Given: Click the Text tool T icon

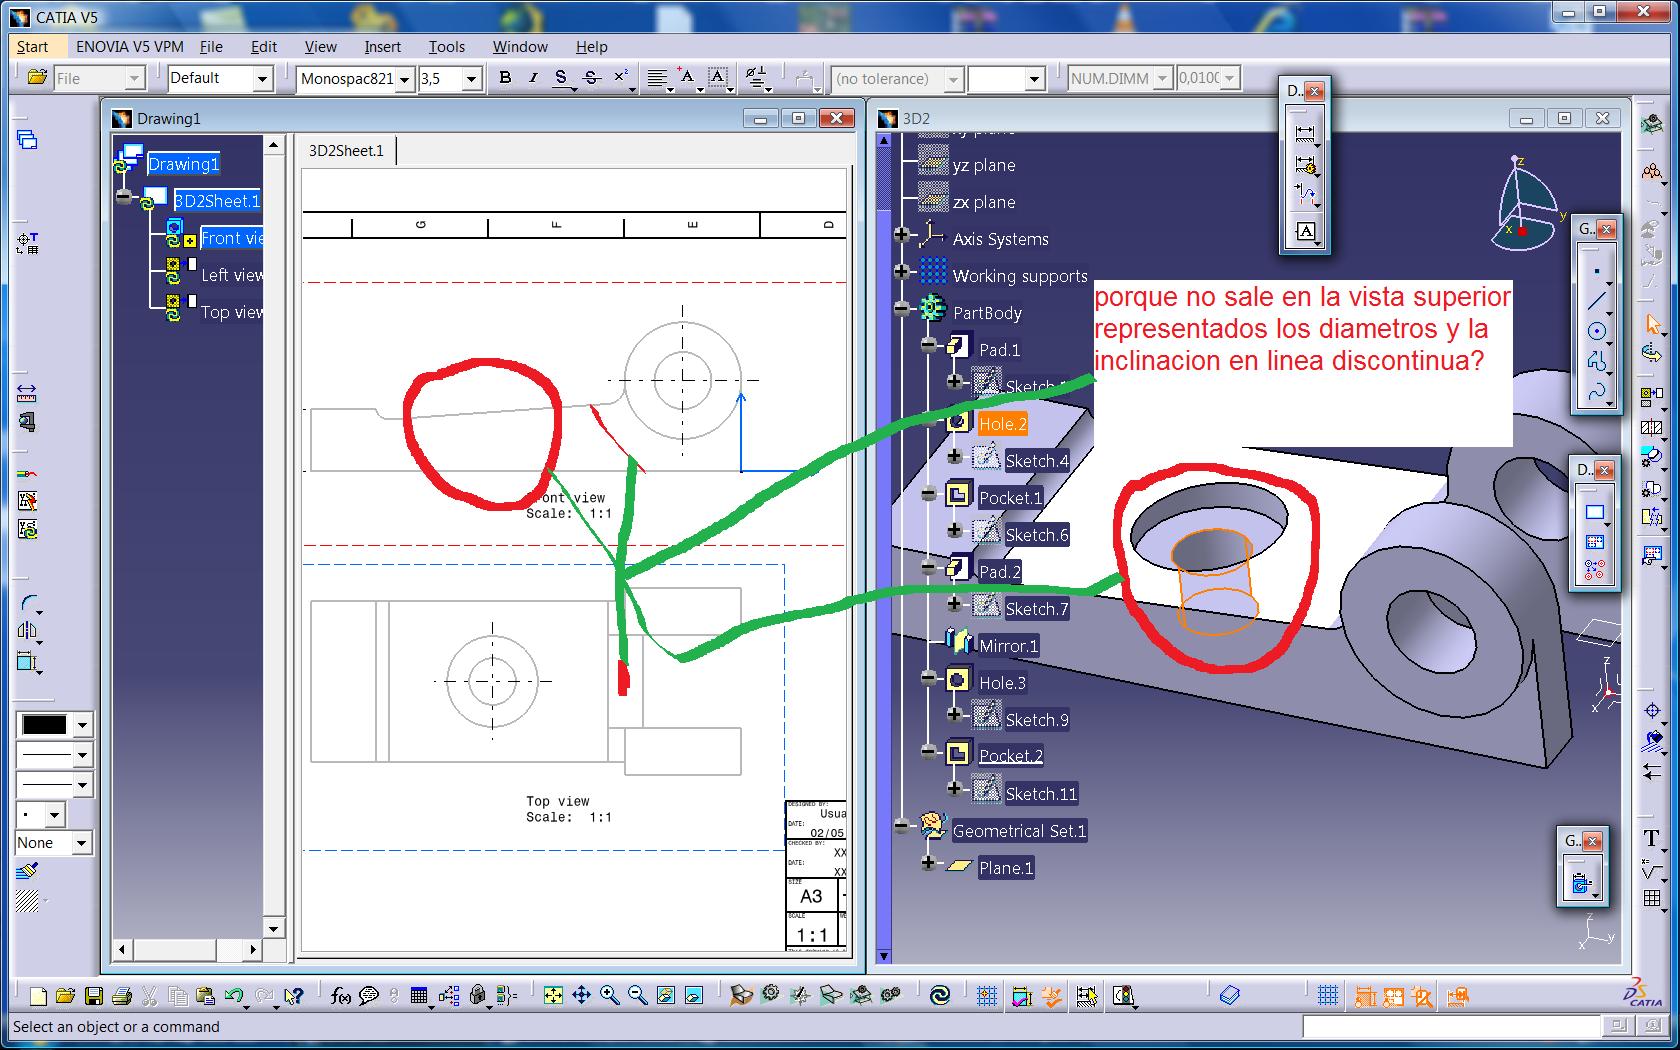Looking at the screenshot, I should pos(1652,839).
